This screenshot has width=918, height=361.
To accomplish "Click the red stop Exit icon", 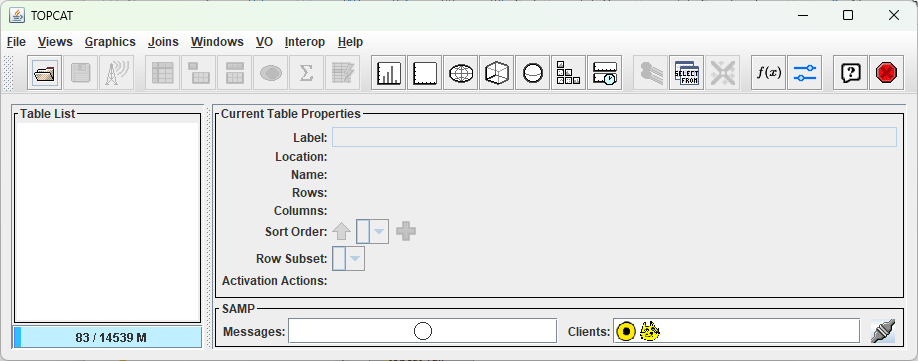I will coord(886,73).
